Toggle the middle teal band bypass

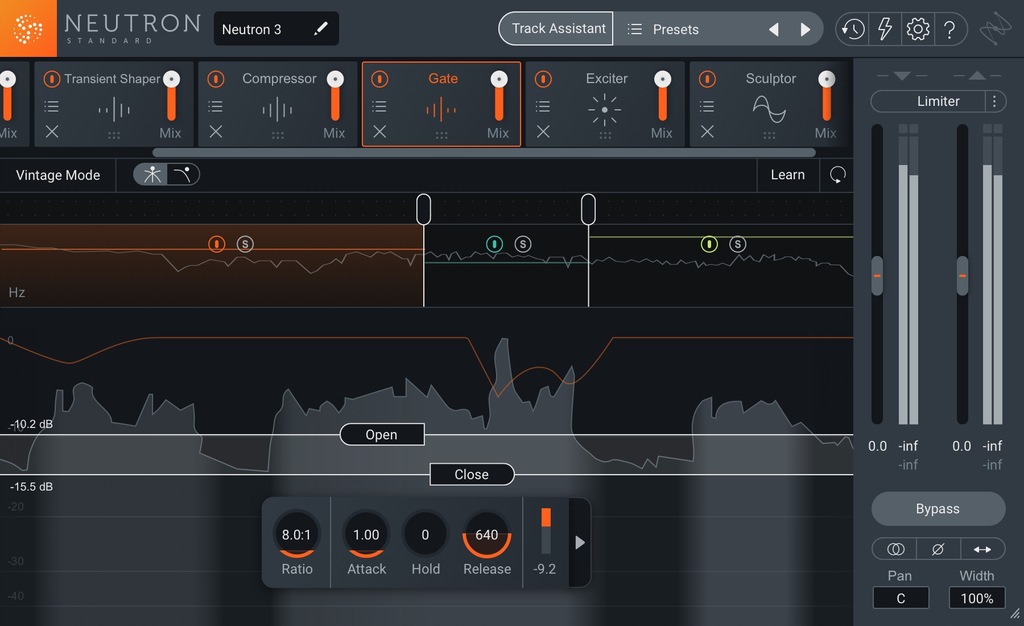point(494,244)
